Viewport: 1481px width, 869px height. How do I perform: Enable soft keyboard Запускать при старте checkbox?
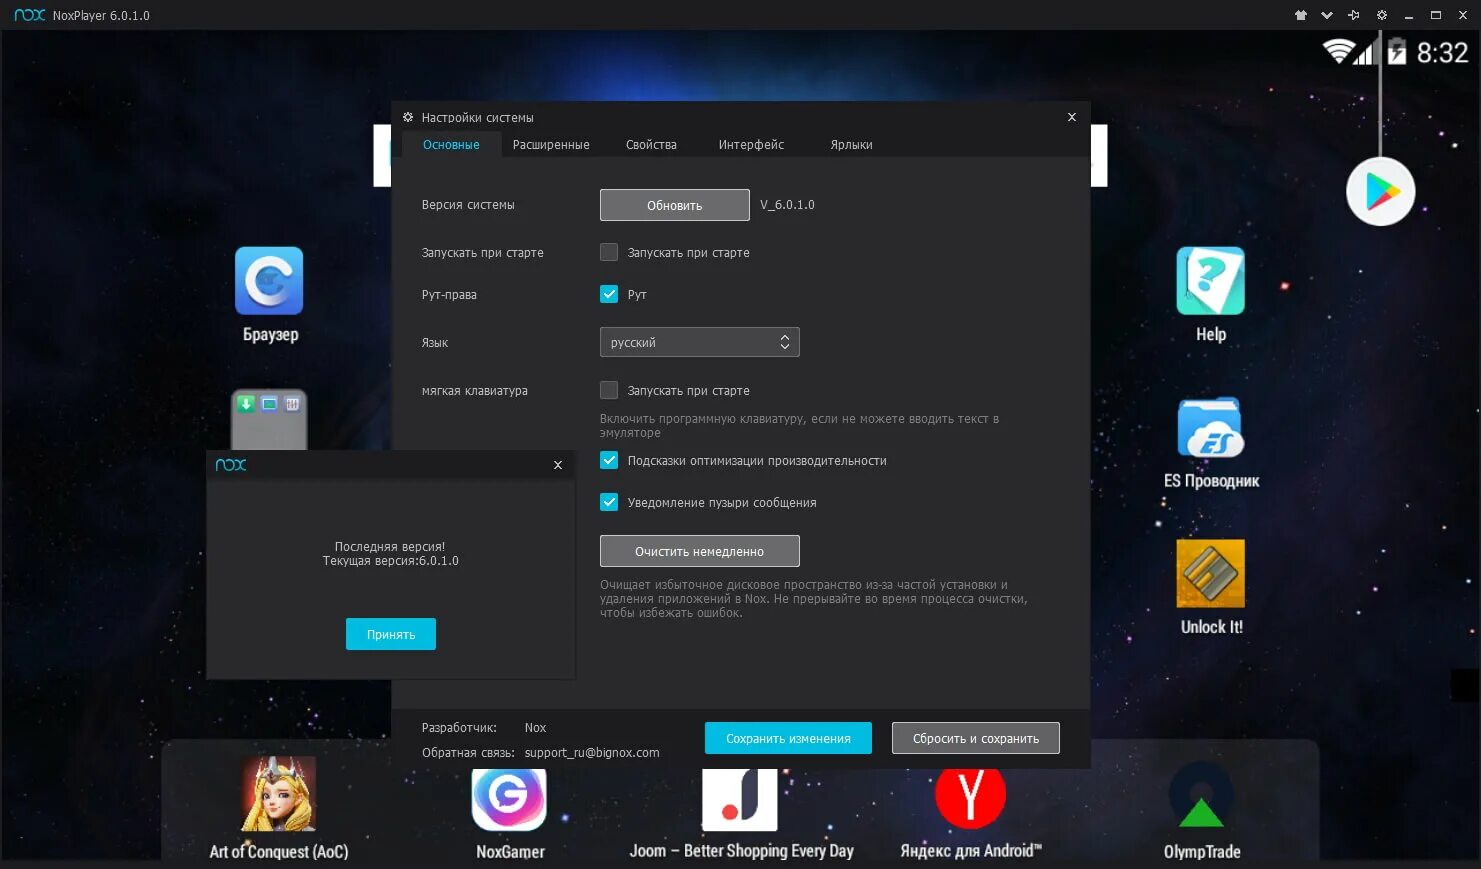tap(609, 390)
